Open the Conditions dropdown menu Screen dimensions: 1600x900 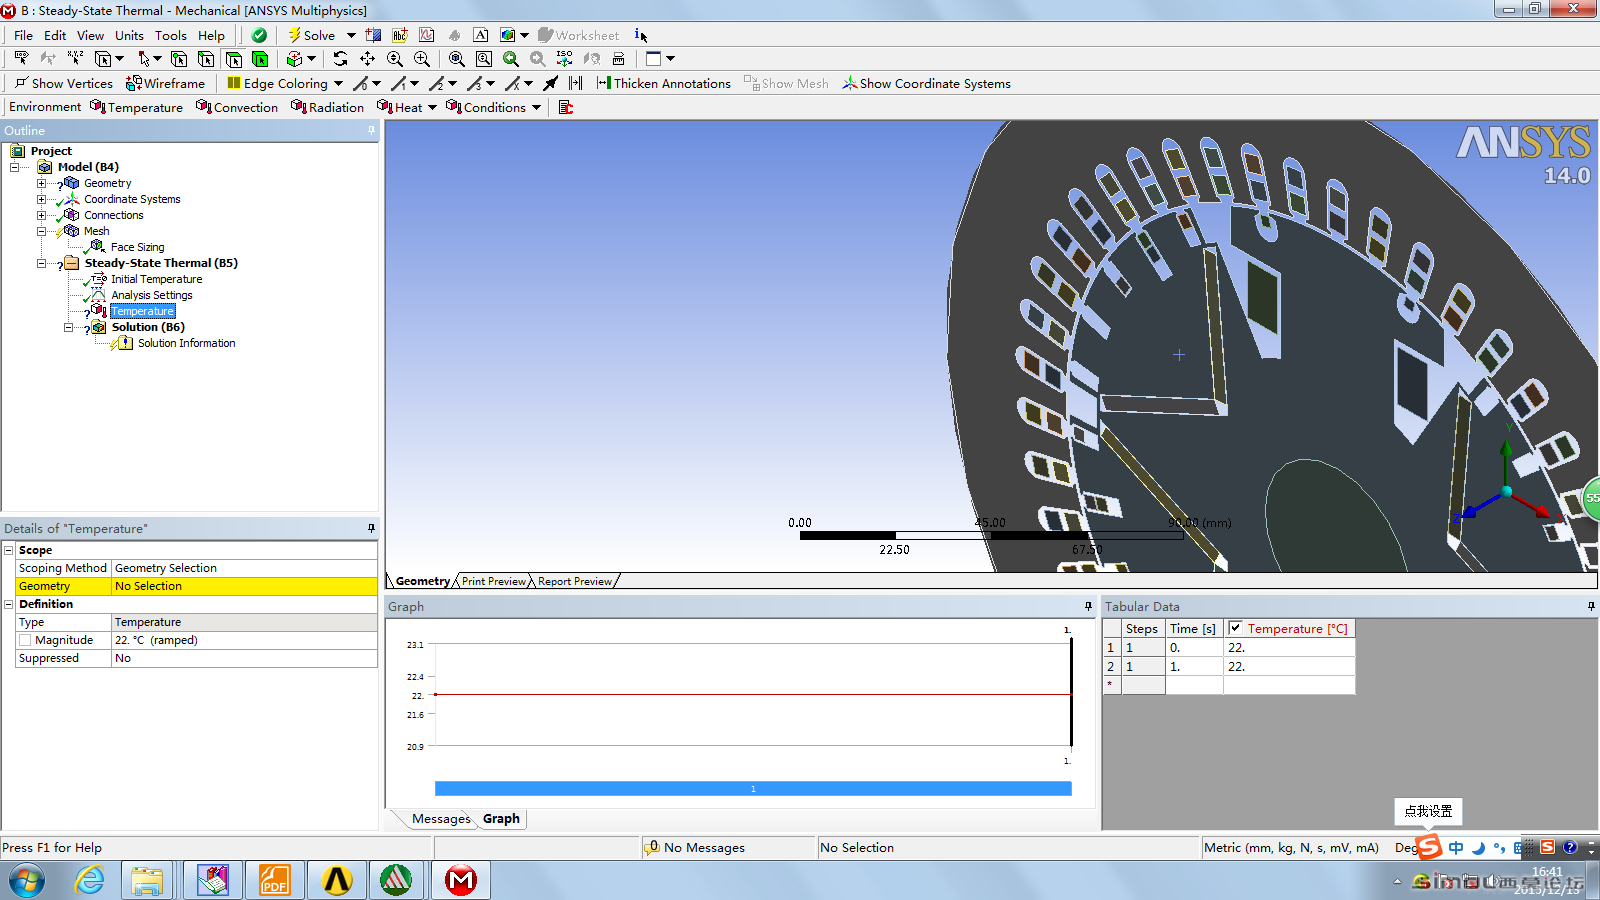click(x=536, y=107)
